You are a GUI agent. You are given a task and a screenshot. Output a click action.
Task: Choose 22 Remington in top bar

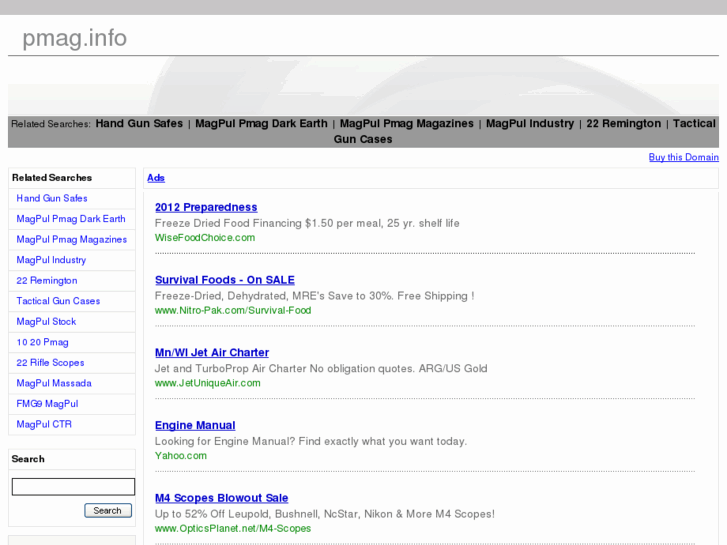click(624, 124)
